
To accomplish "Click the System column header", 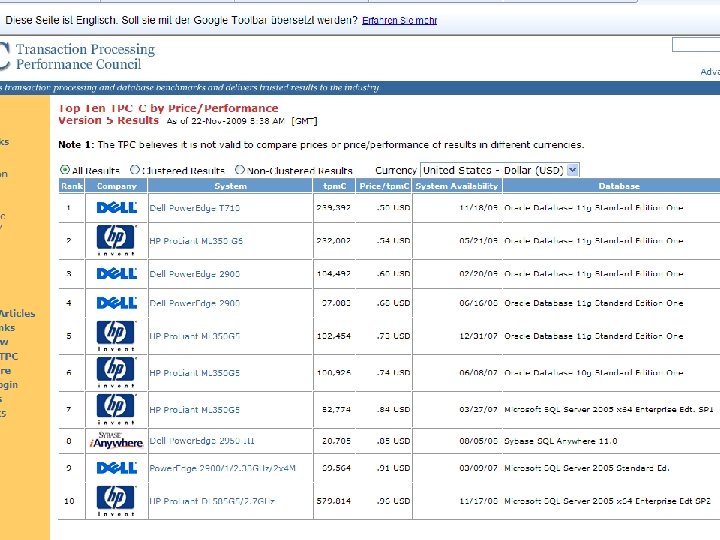I will click(231, 186).
